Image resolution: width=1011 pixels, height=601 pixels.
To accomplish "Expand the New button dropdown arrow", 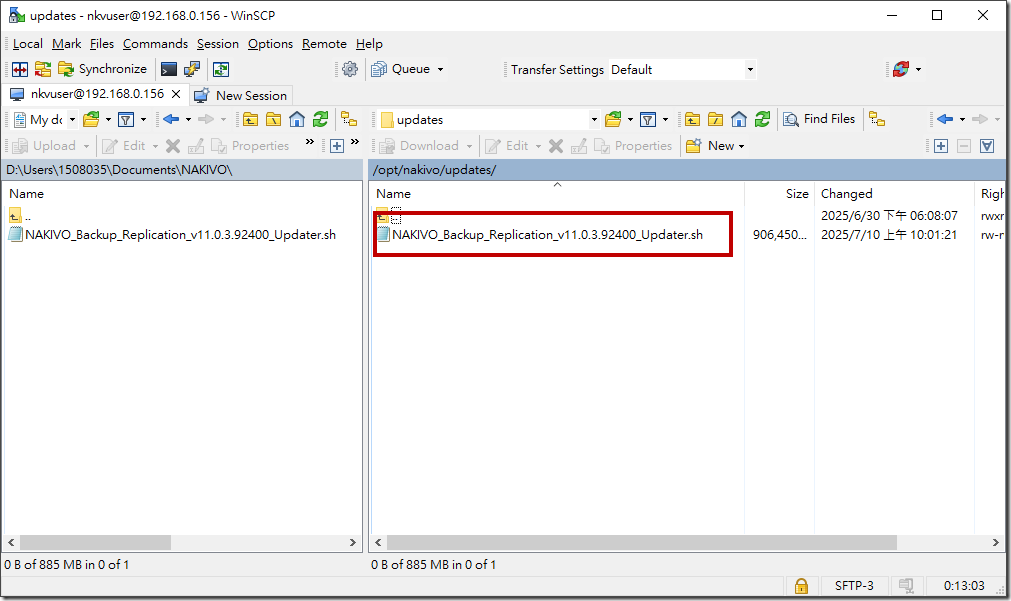I will click(741, 146).
